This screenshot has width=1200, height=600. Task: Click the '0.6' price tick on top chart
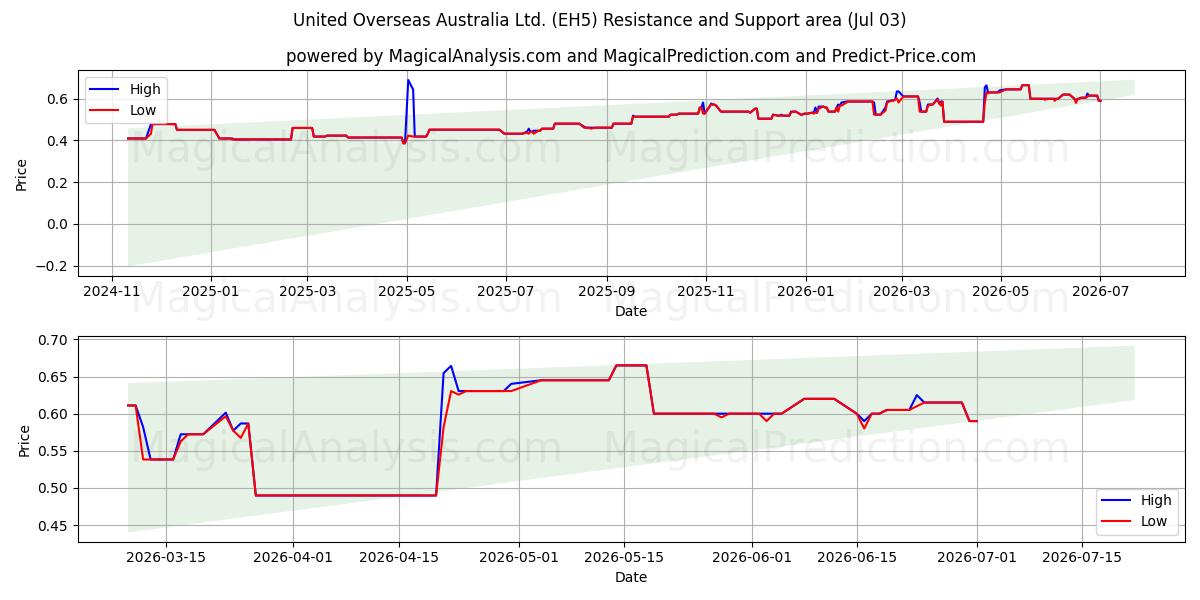pos(60,99)
